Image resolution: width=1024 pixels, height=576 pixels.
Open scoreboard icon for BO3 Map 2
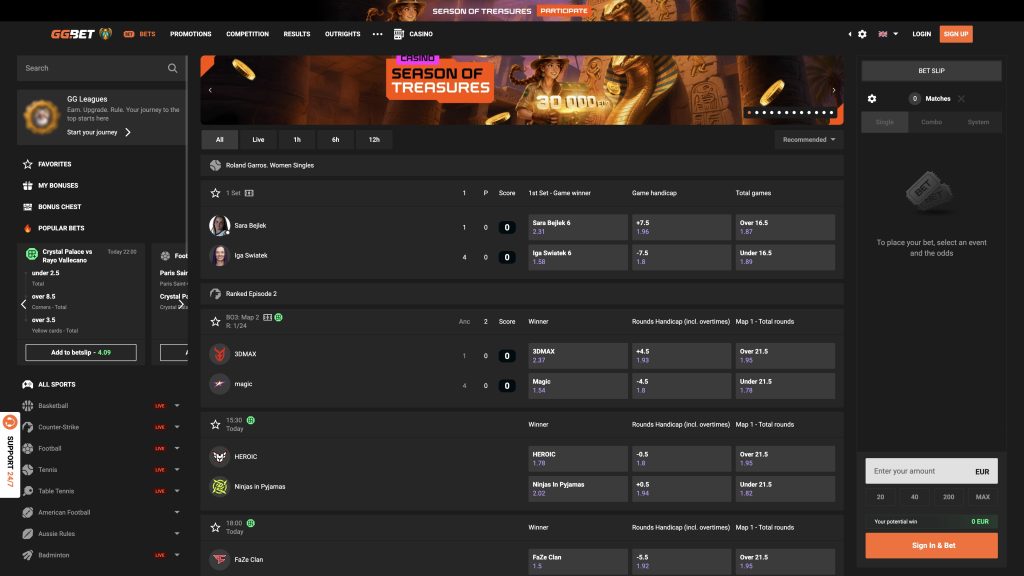tap(267, 317)
